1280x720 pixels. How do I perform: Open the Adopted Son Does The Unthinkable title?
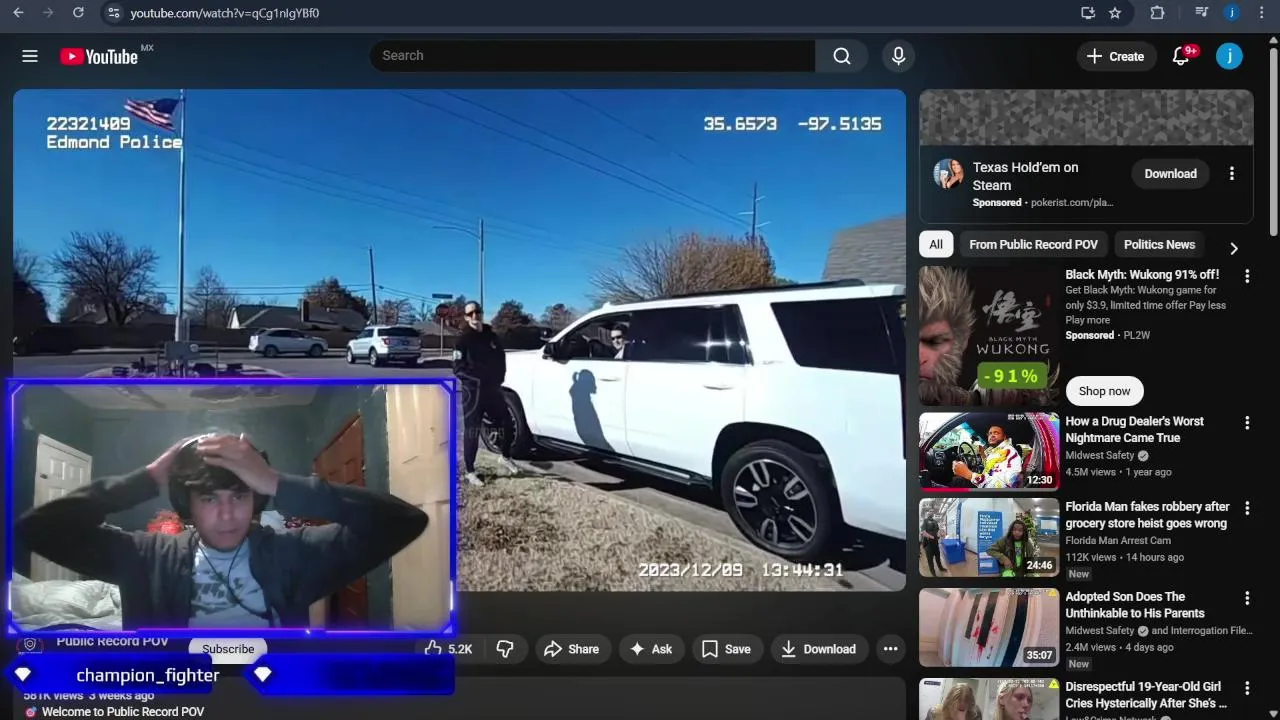pyautogui.click(x=1134, y=604)
